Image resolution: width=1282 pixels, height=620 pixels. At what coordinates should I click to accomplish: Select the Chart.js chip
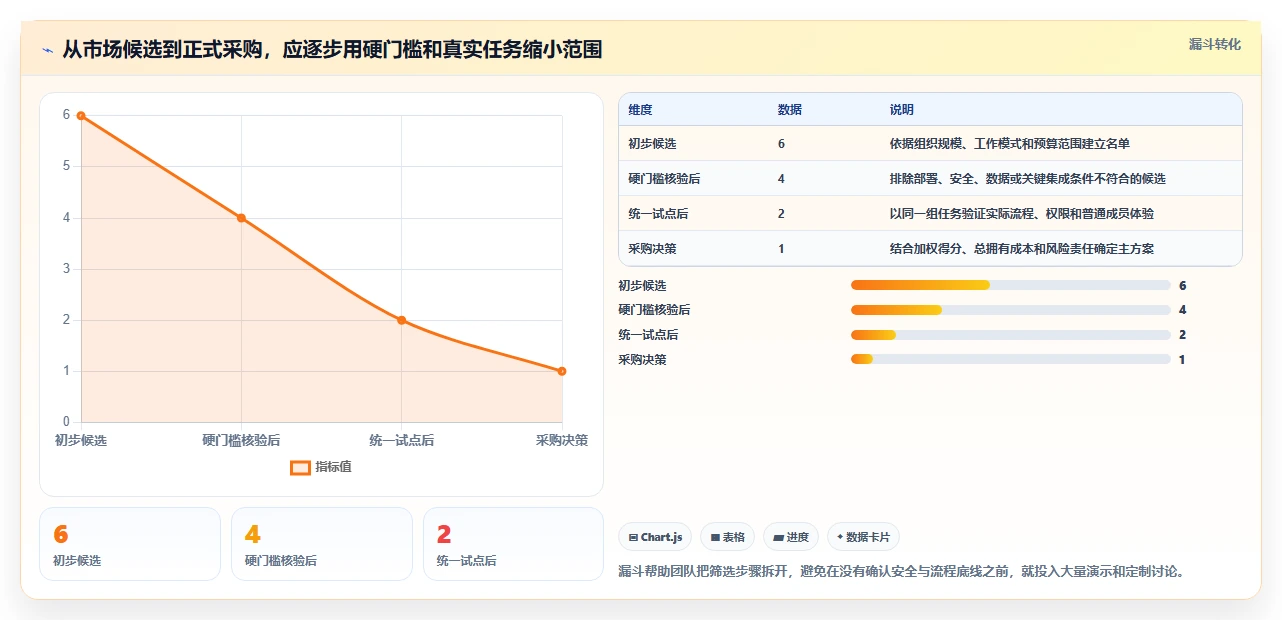pos(655,537)
